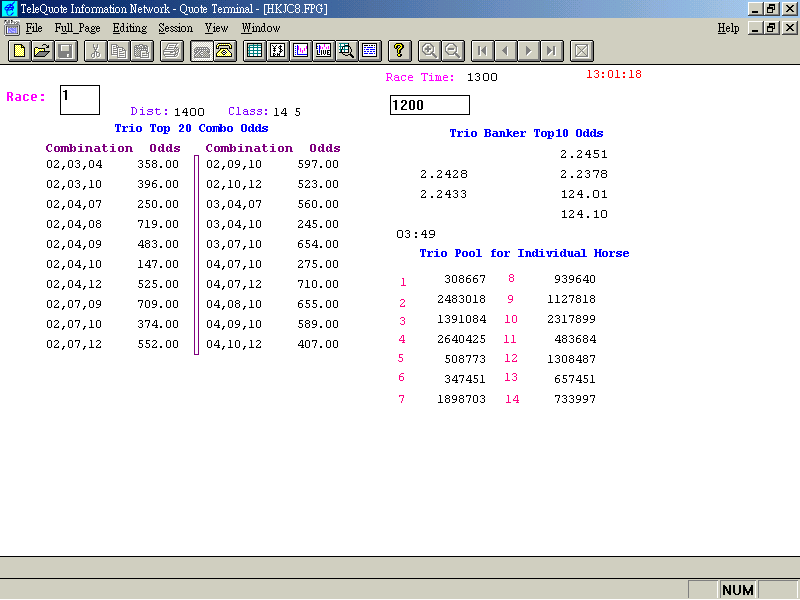Close the inner HKJC8.FPG document window

(789, 28)
